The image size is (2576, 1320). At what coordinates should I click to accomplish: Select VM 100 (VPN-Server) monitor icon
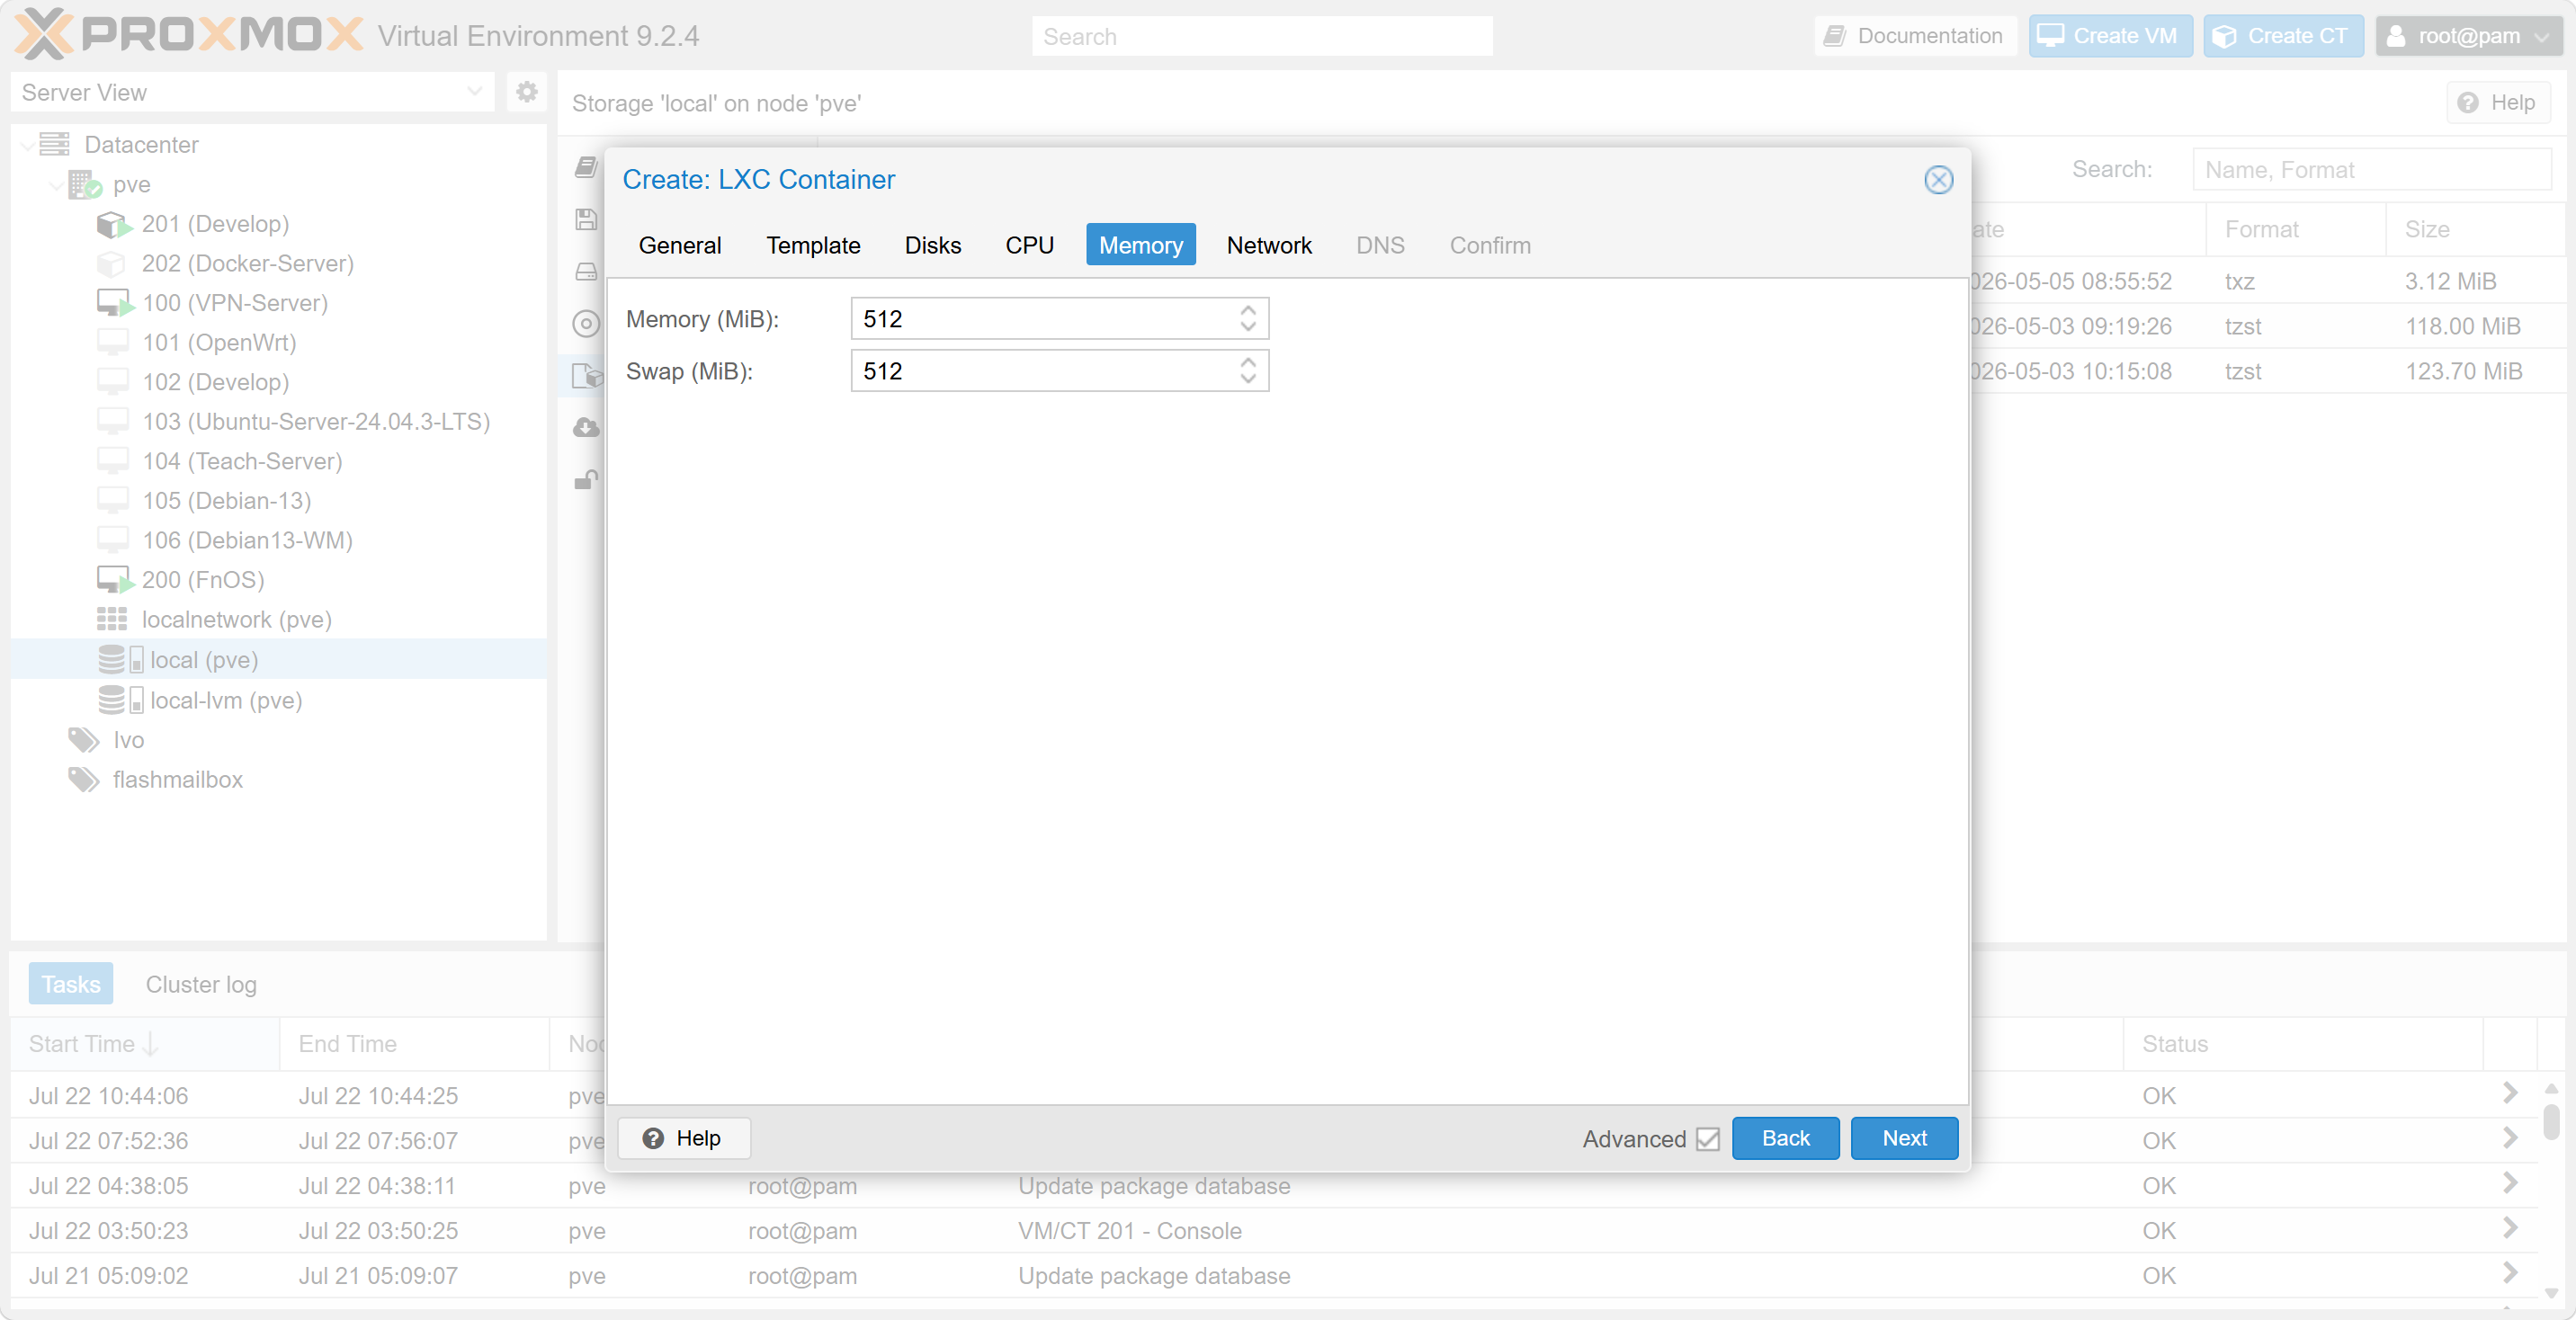click(114, 303)
